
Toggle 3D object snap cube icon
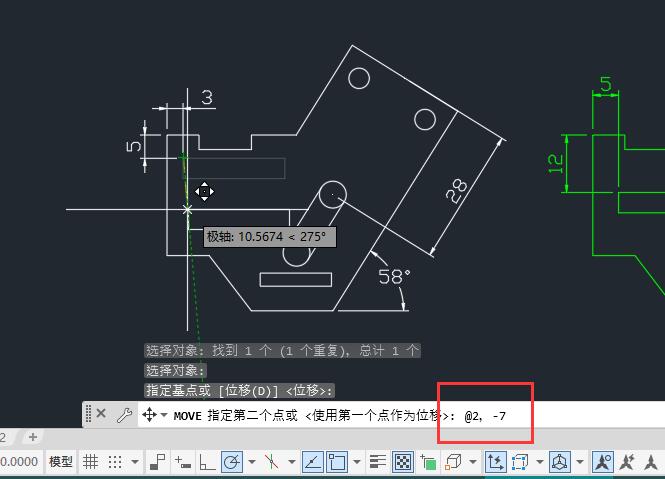[x=453, y=462]
